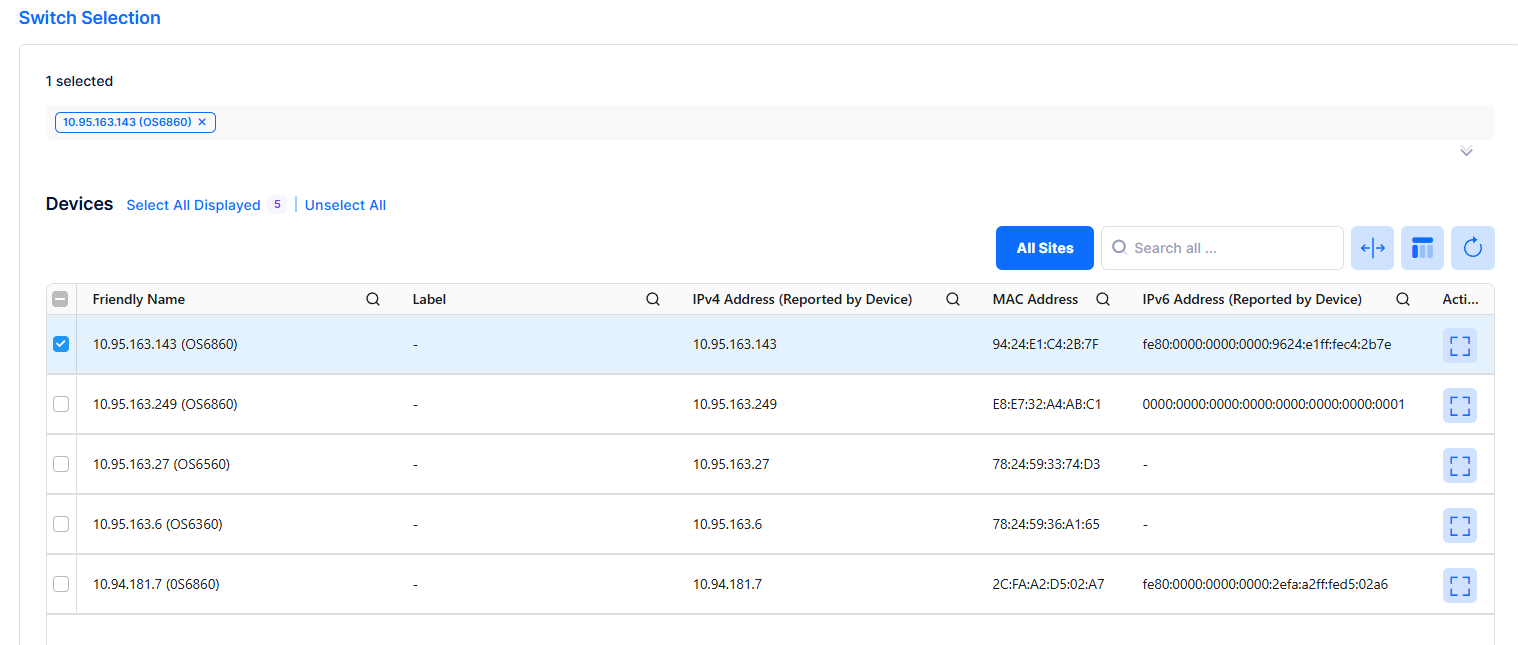Select friendly name 10.95.163.27 (OS6560)

pyautogui.click(x=161, y=464)
